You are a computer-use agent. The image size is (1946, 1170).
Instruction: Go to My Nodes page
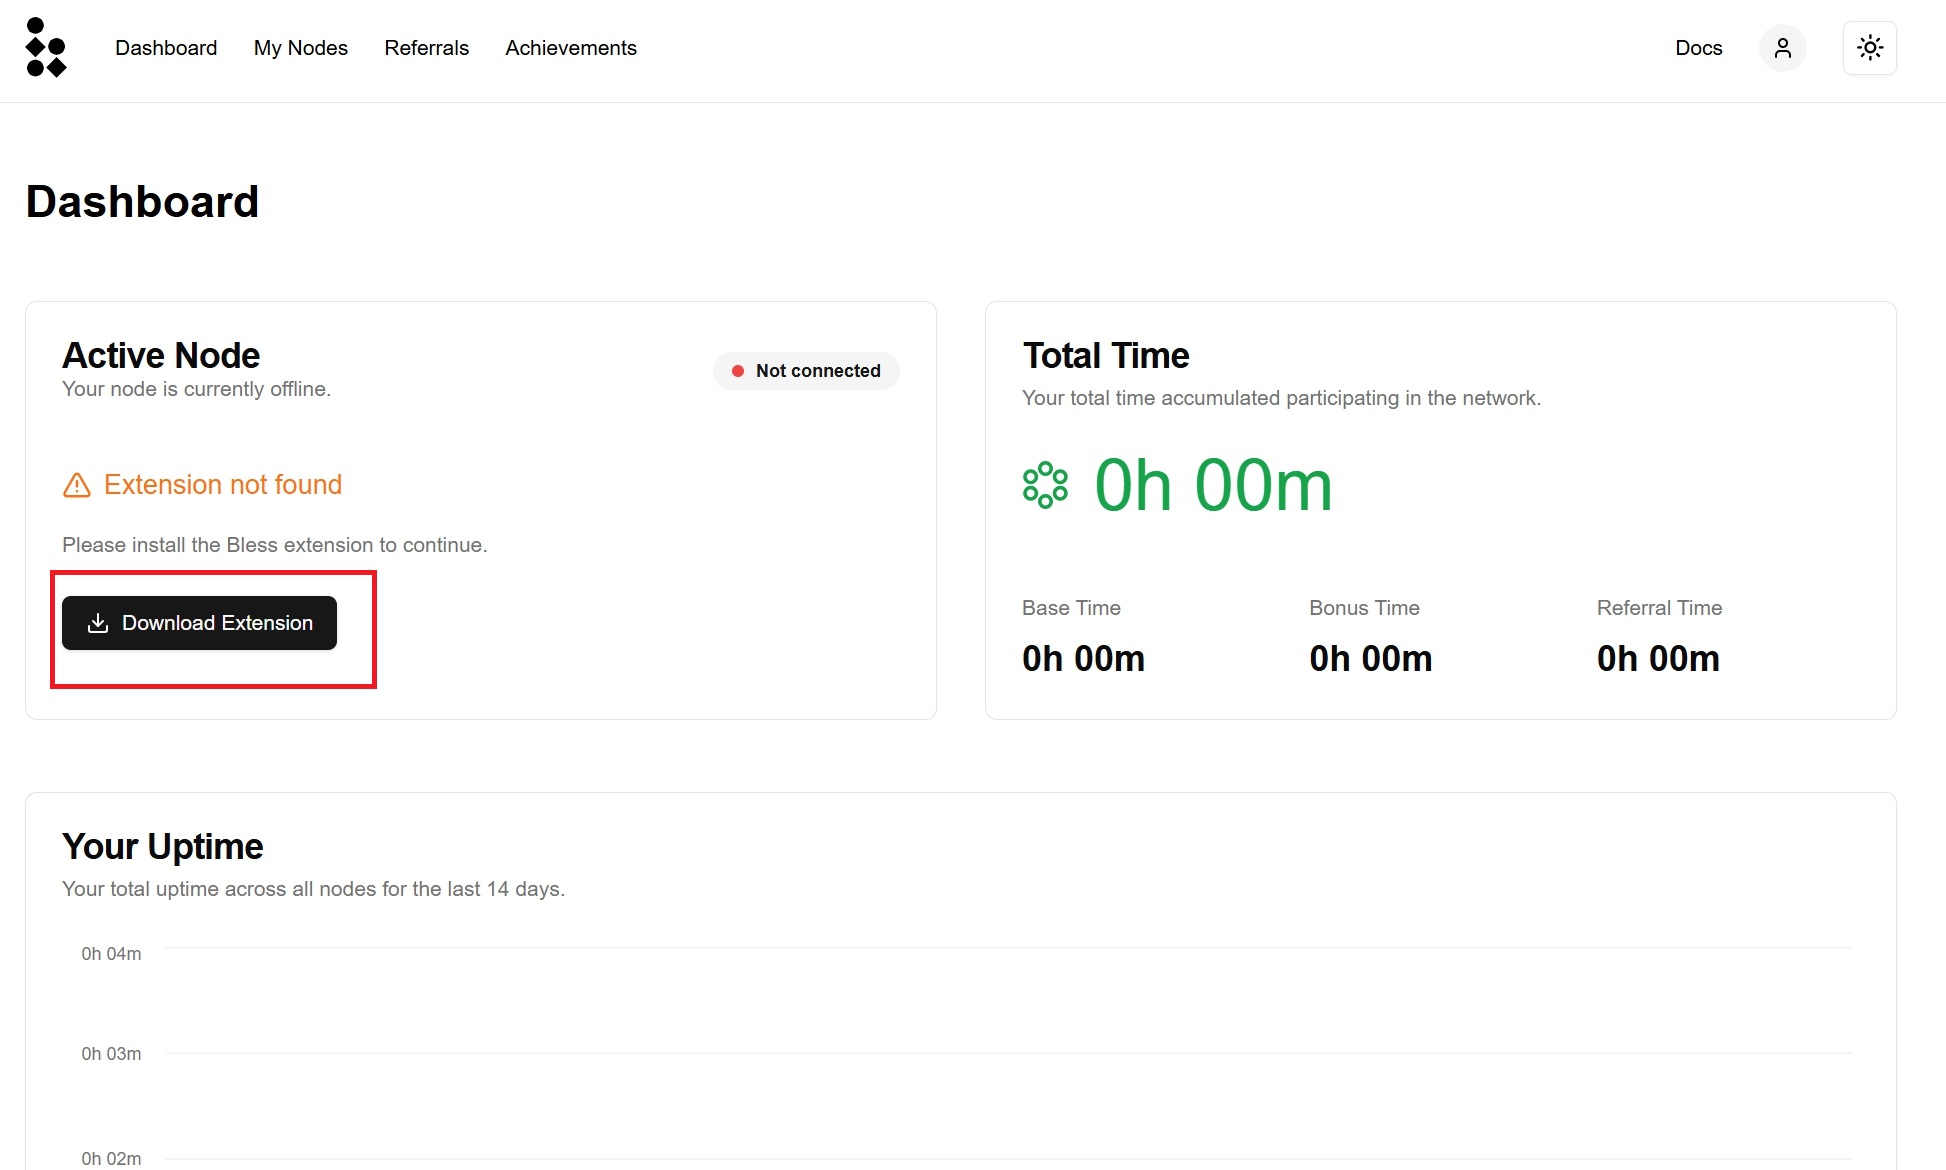point(300,48)
